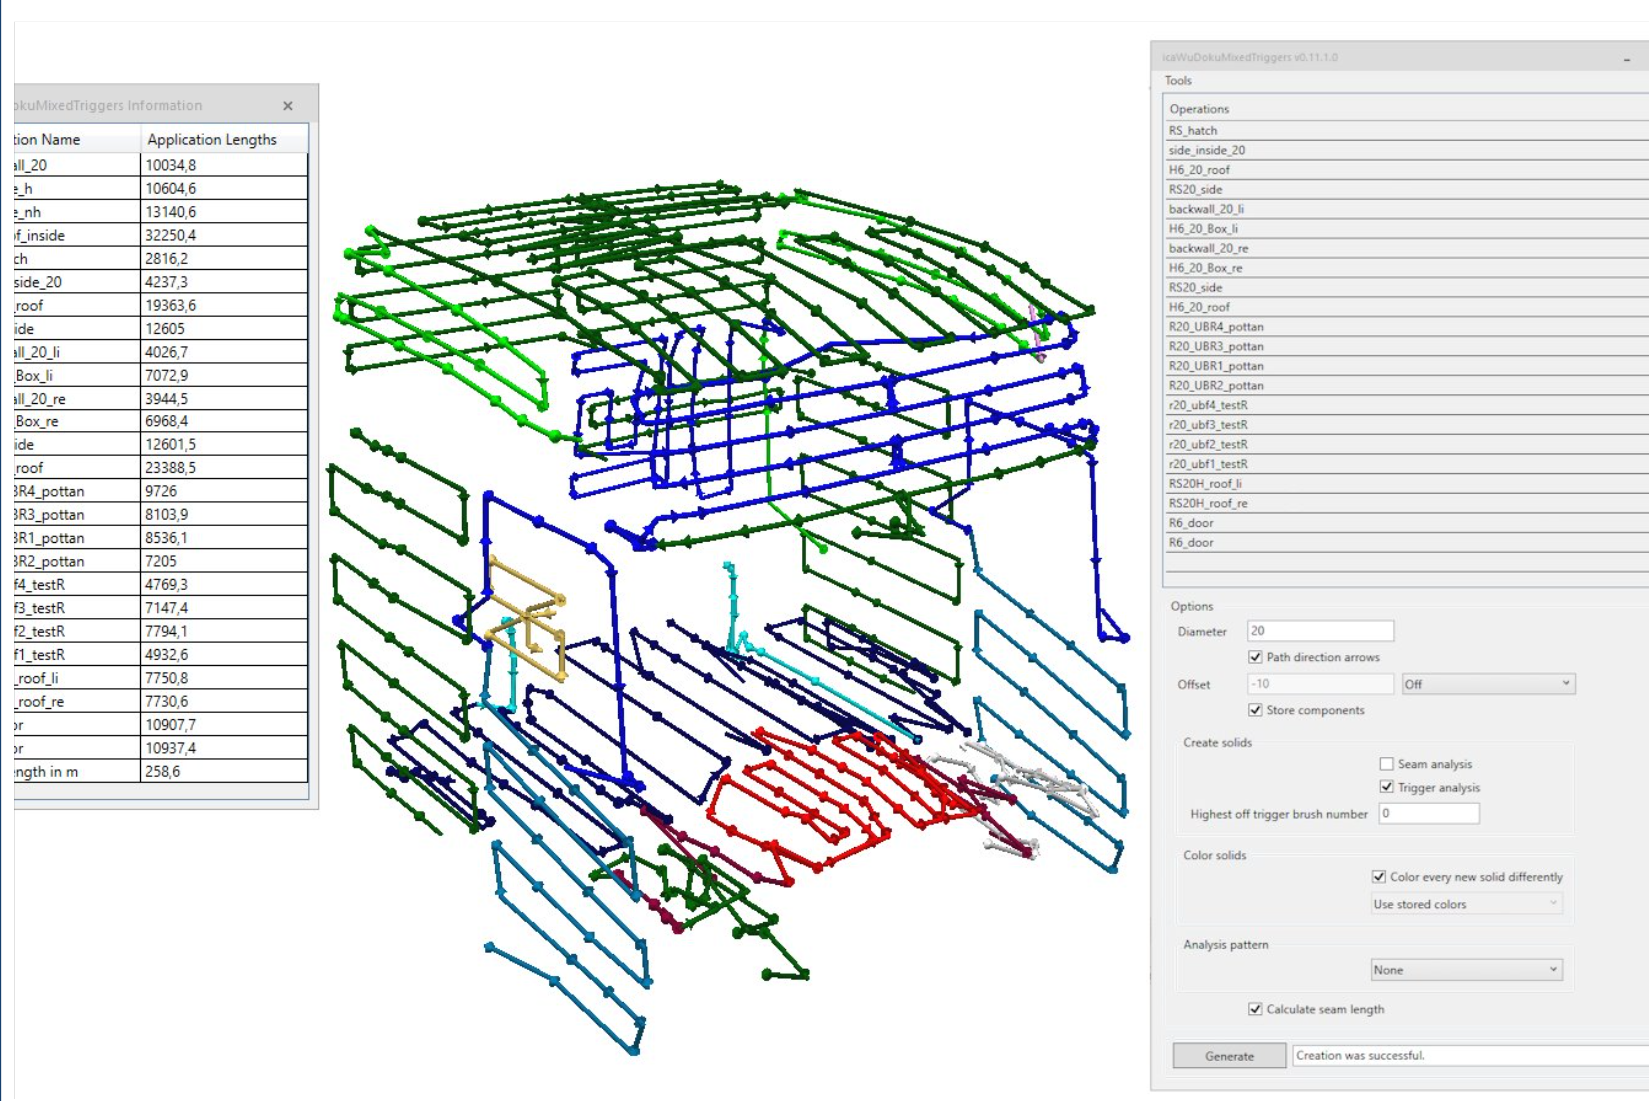Disable the Store components checkbox
Image resolution: width=1649 pixels, height=1101 pixels.
[1255, 710]
